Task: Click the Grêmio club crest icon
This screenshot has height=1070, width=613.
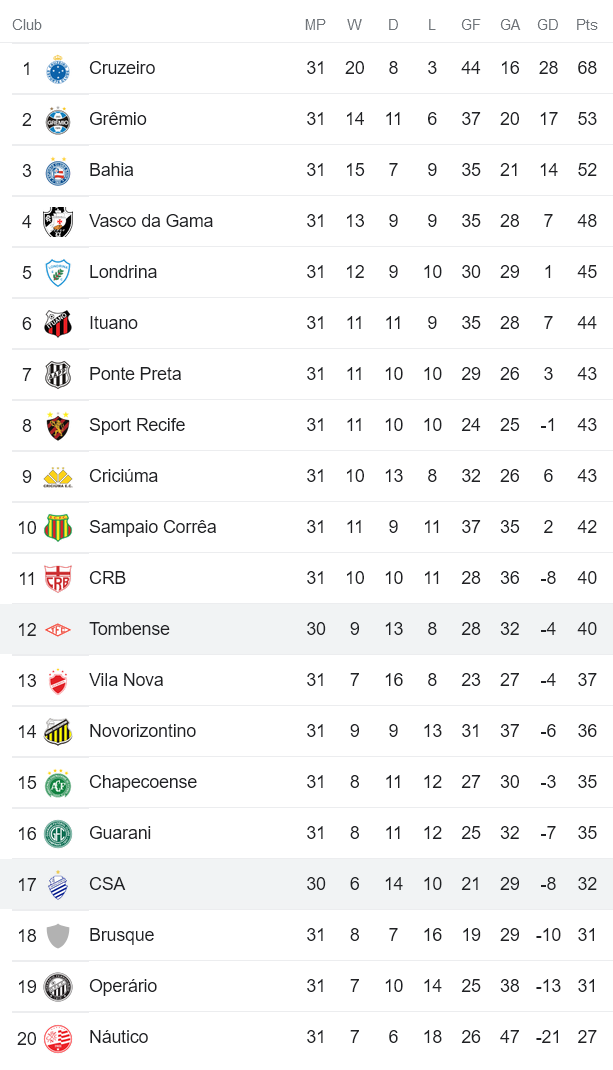Action: pyautogui.click(x=58, y=120)
